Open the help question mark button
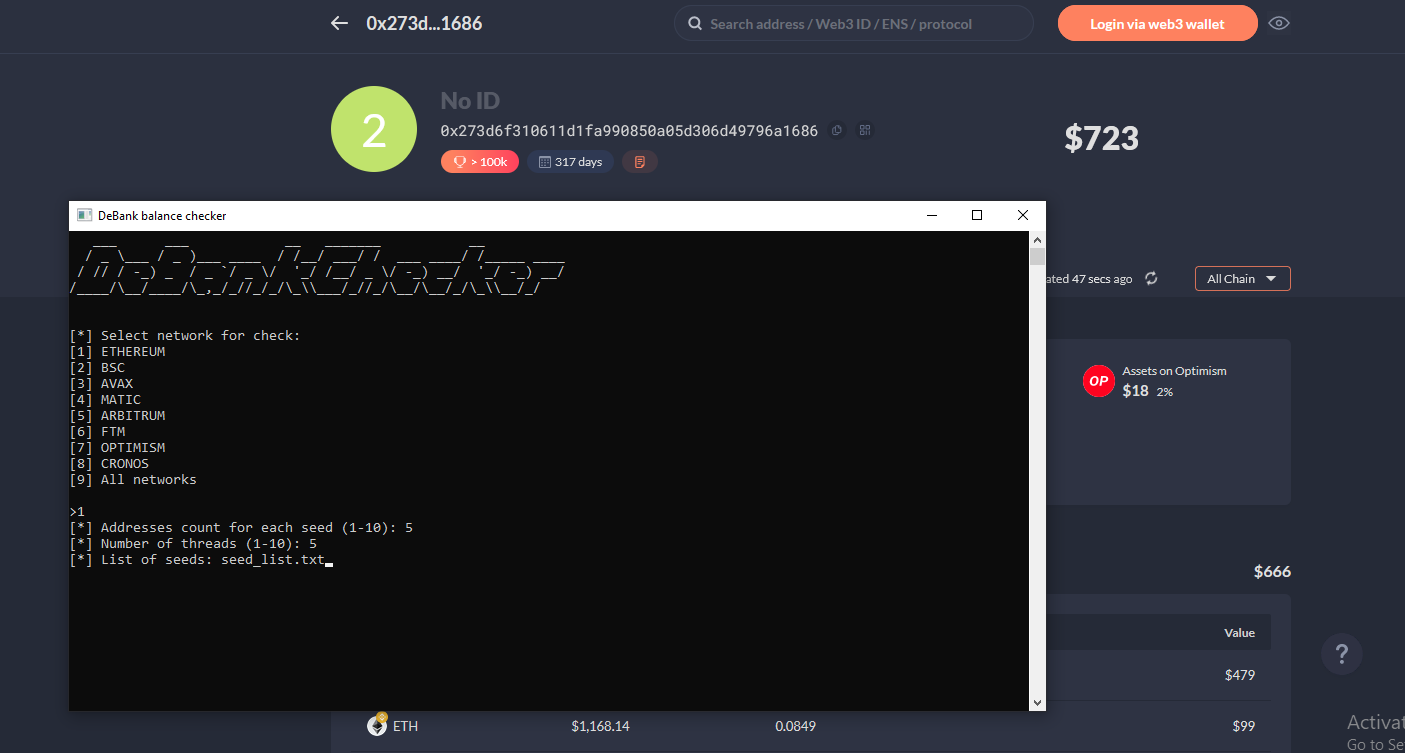 [x=1341, y=655]
